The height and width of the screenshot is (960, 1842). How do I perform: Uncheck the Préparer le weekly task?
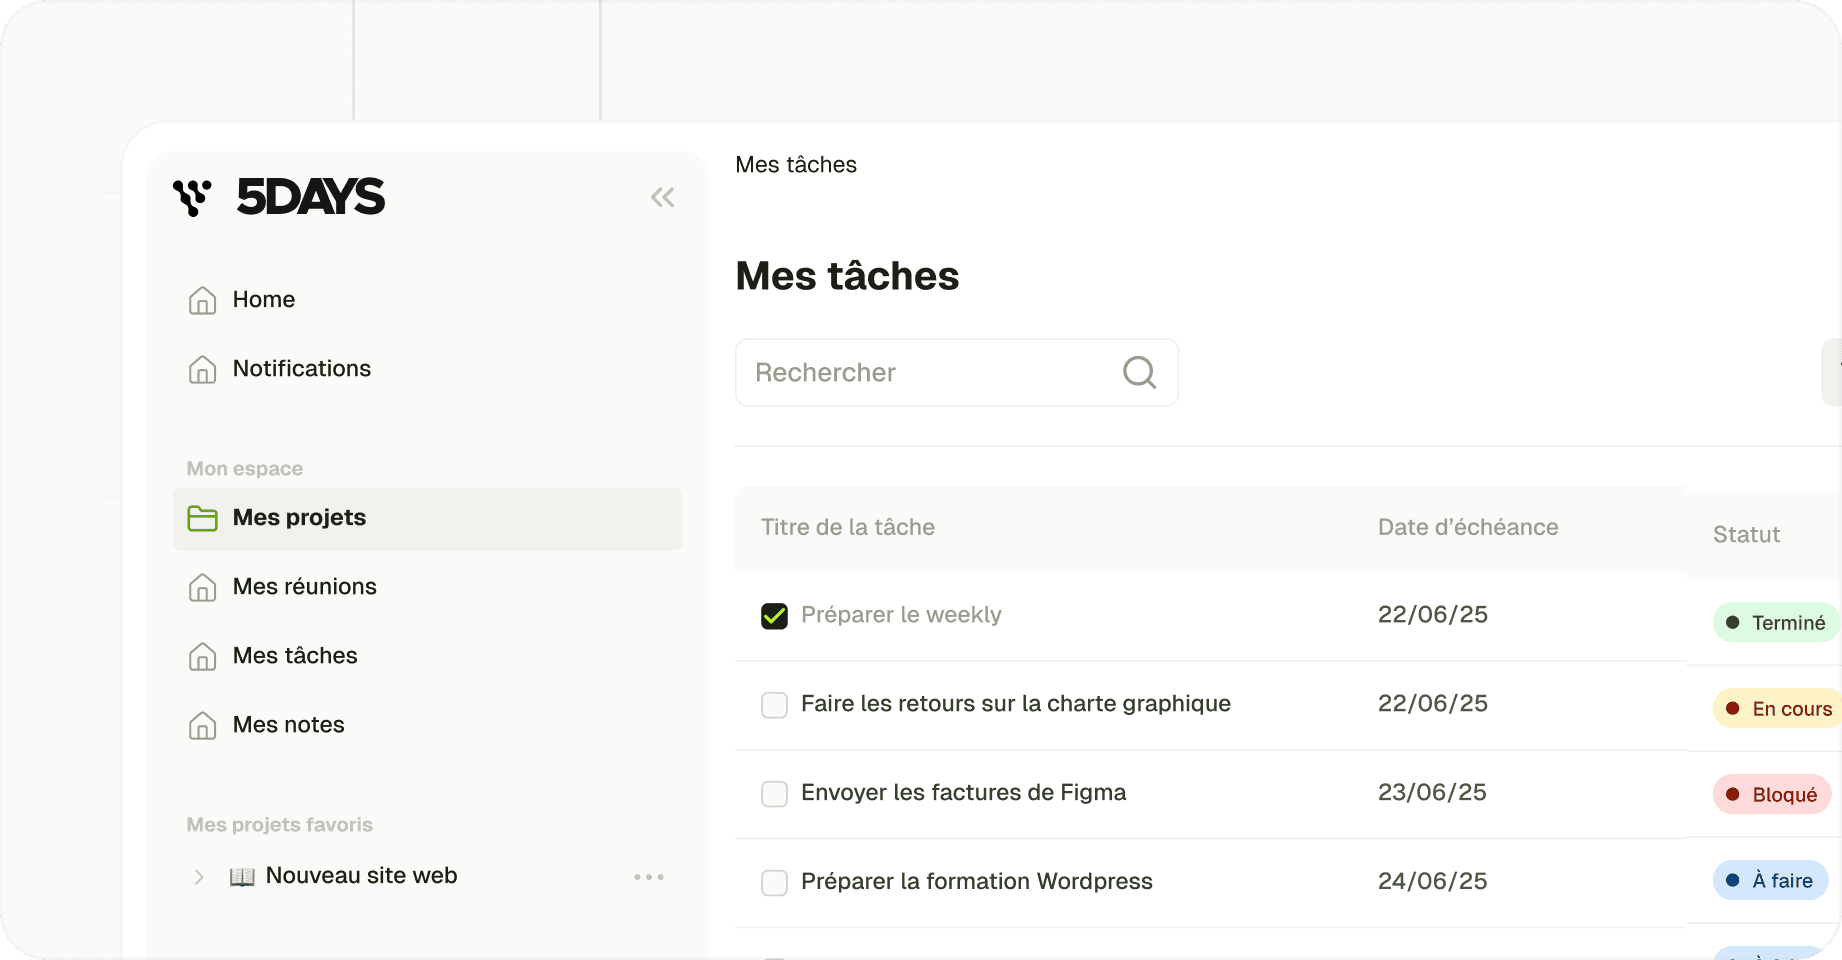(774, 616)
